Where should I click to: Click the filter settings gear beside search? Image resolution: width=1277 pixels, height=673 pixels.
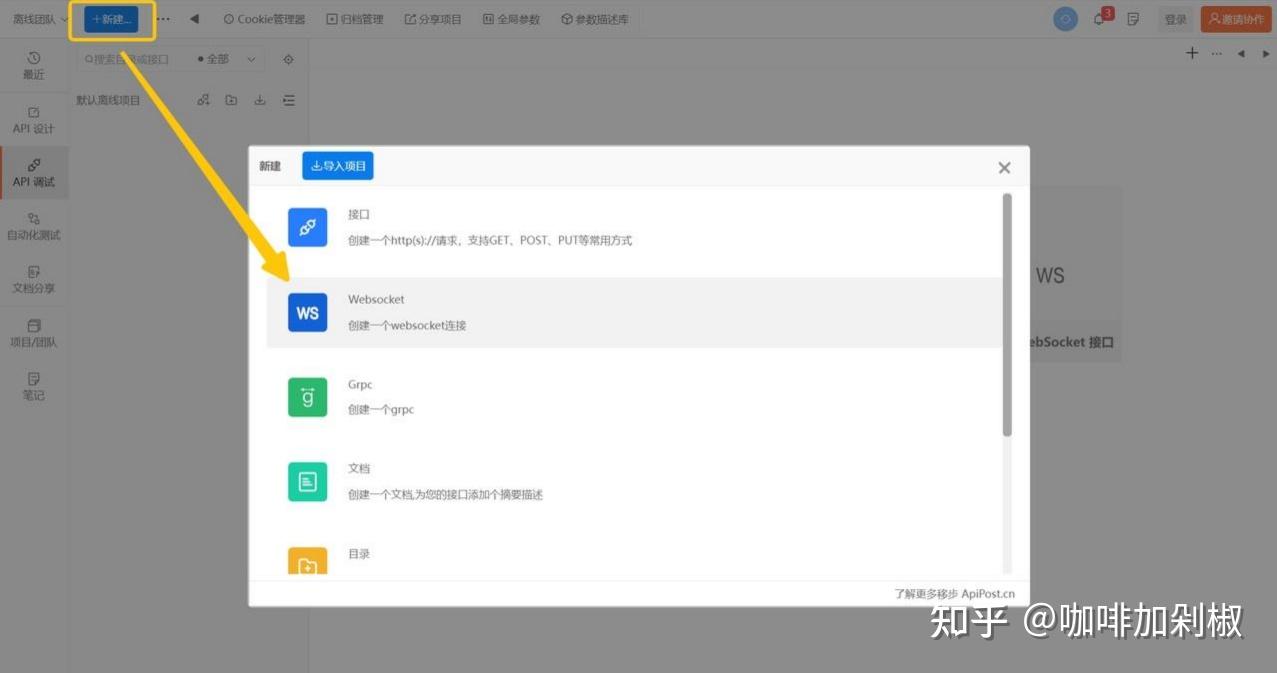click(288, 59)
